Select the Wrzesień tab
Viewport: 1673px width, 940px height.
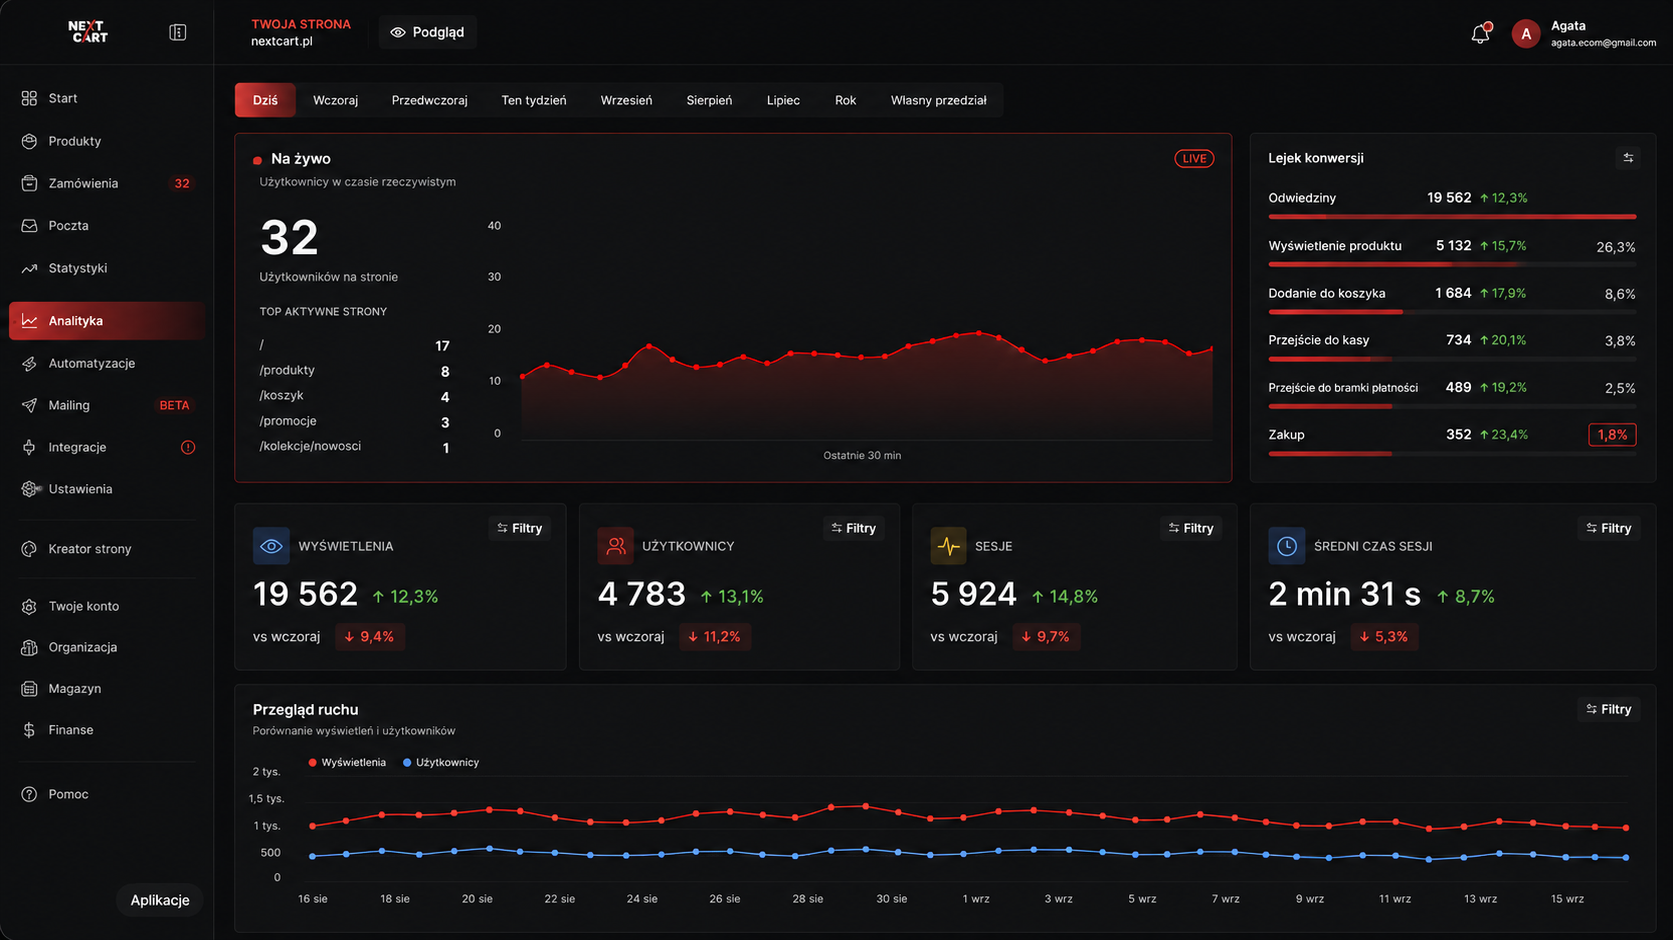pyautogui.click(x=626, y=100)
